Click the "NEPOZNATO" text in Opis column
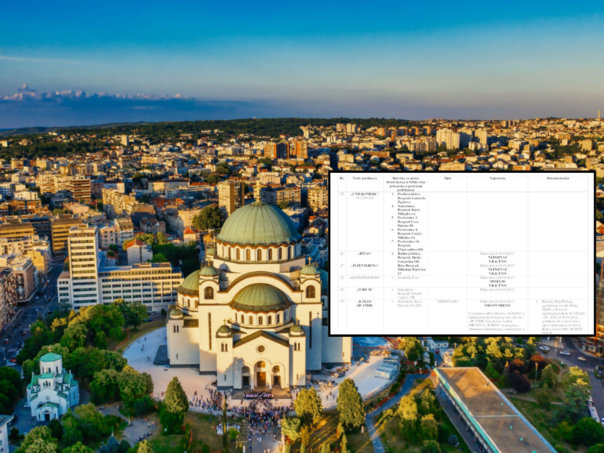This screenshot has width=604, height=453. [x=447, y=300]
